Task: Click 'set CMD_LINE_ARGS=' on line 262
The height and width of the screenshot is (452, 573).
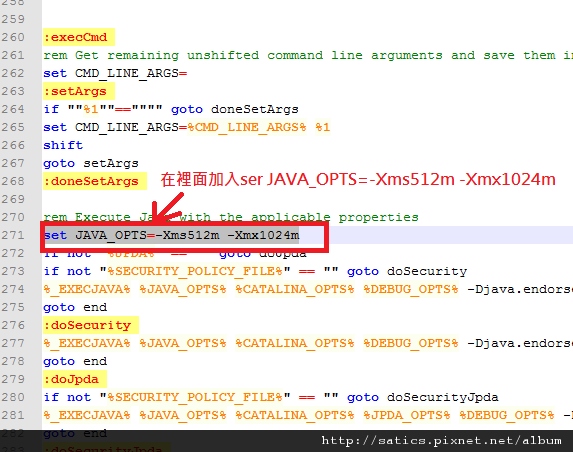Action: tap(115, 73)
